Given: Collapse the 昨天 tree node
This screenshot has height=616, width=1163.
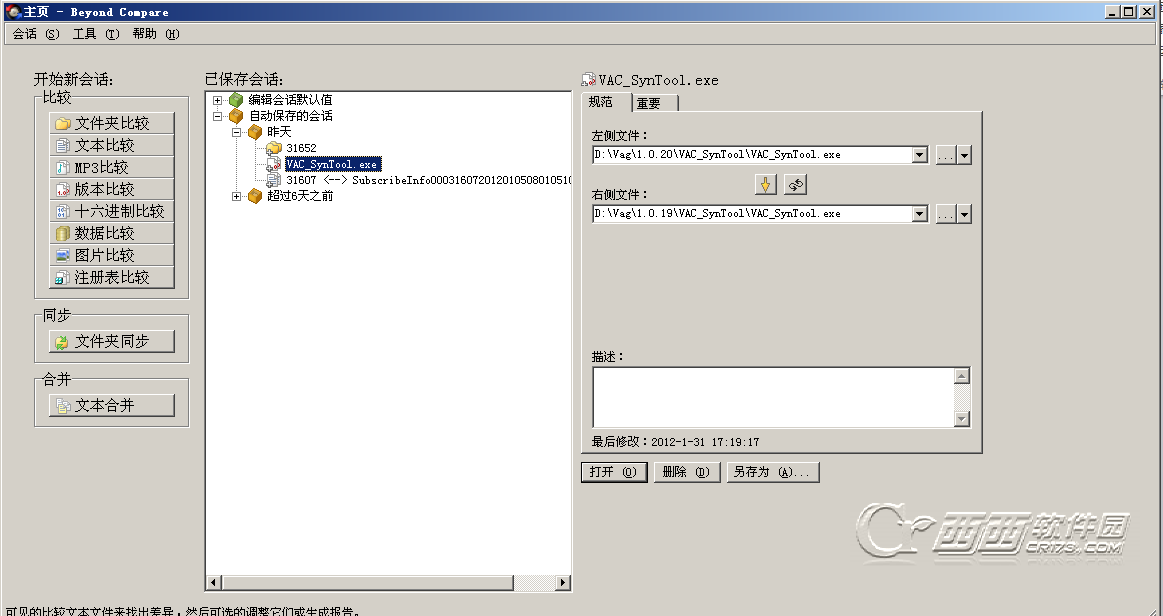Looking at the screenshot, I should 237,132.
